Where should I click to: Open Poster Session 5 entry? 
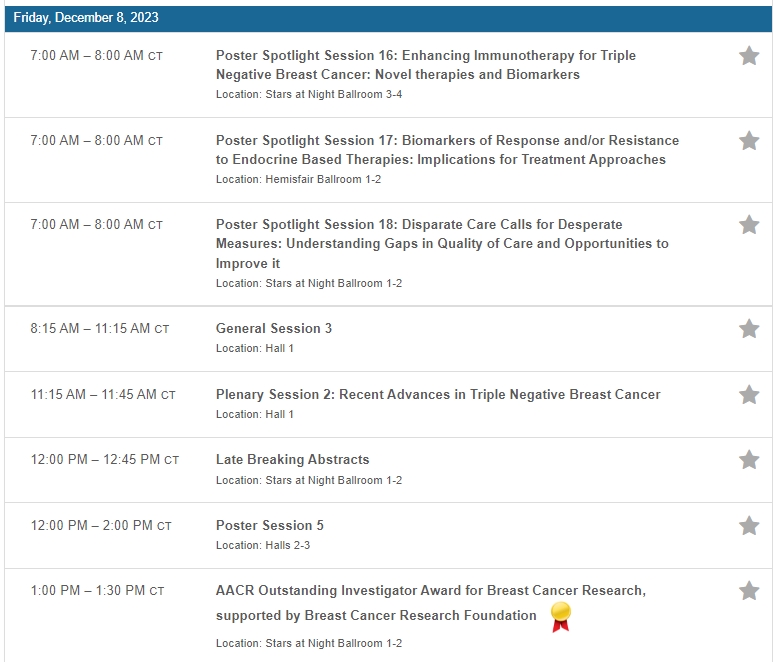[270, 526]
